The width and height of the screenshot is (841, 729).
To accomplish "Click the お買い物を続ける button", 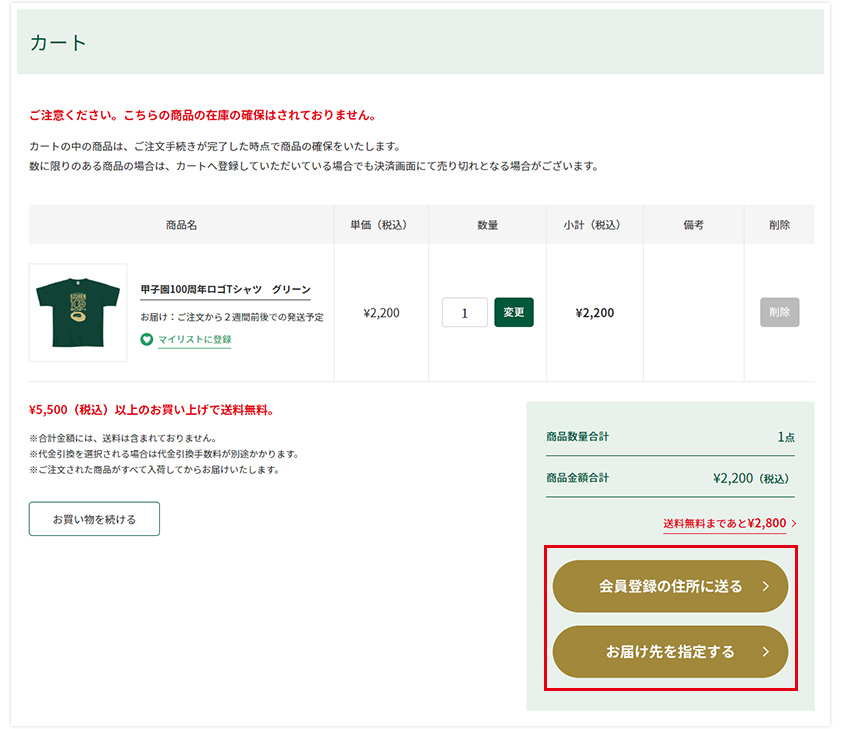I will (94, 519).
